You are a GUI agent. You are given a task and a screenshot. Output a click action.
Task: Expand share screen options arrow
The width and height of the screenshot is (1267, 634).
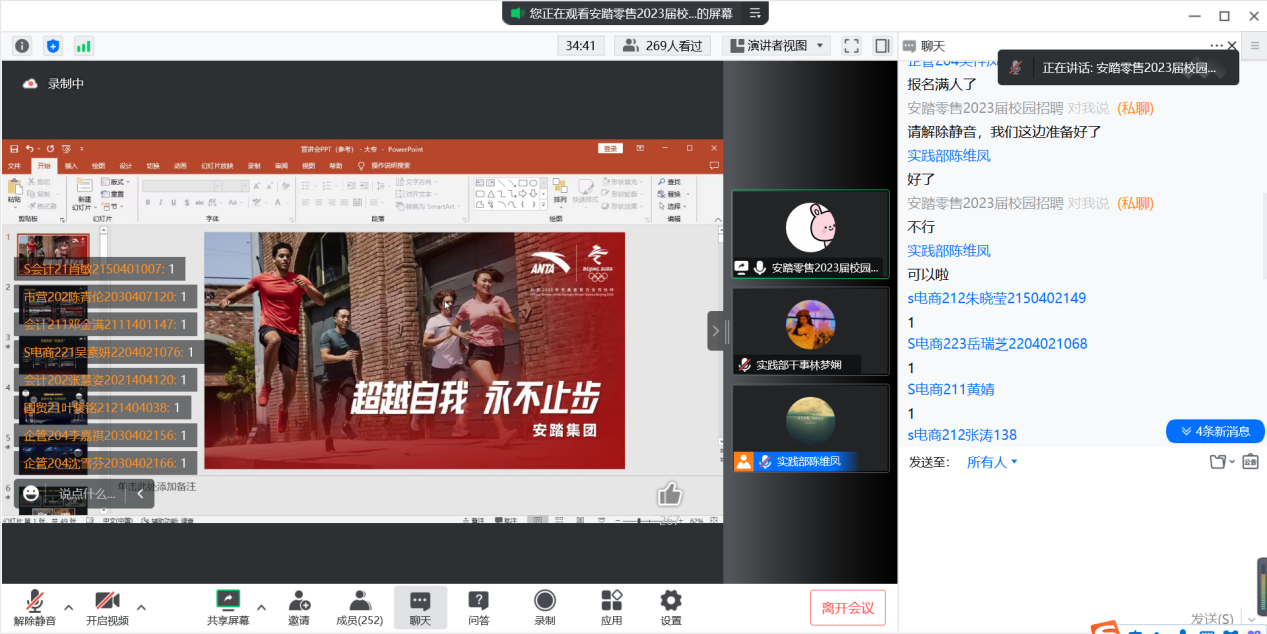261,607
